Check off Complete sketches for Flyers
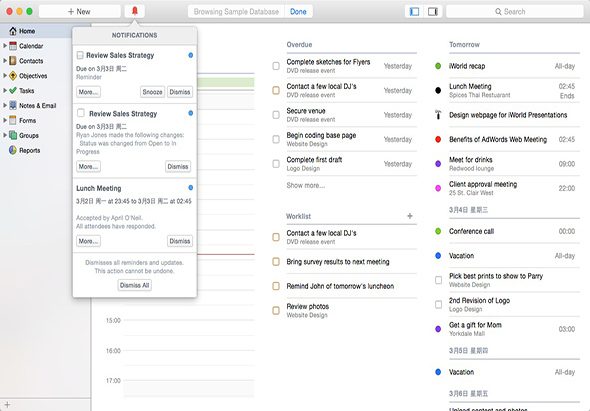590x411 pixels. click(276, 66)
